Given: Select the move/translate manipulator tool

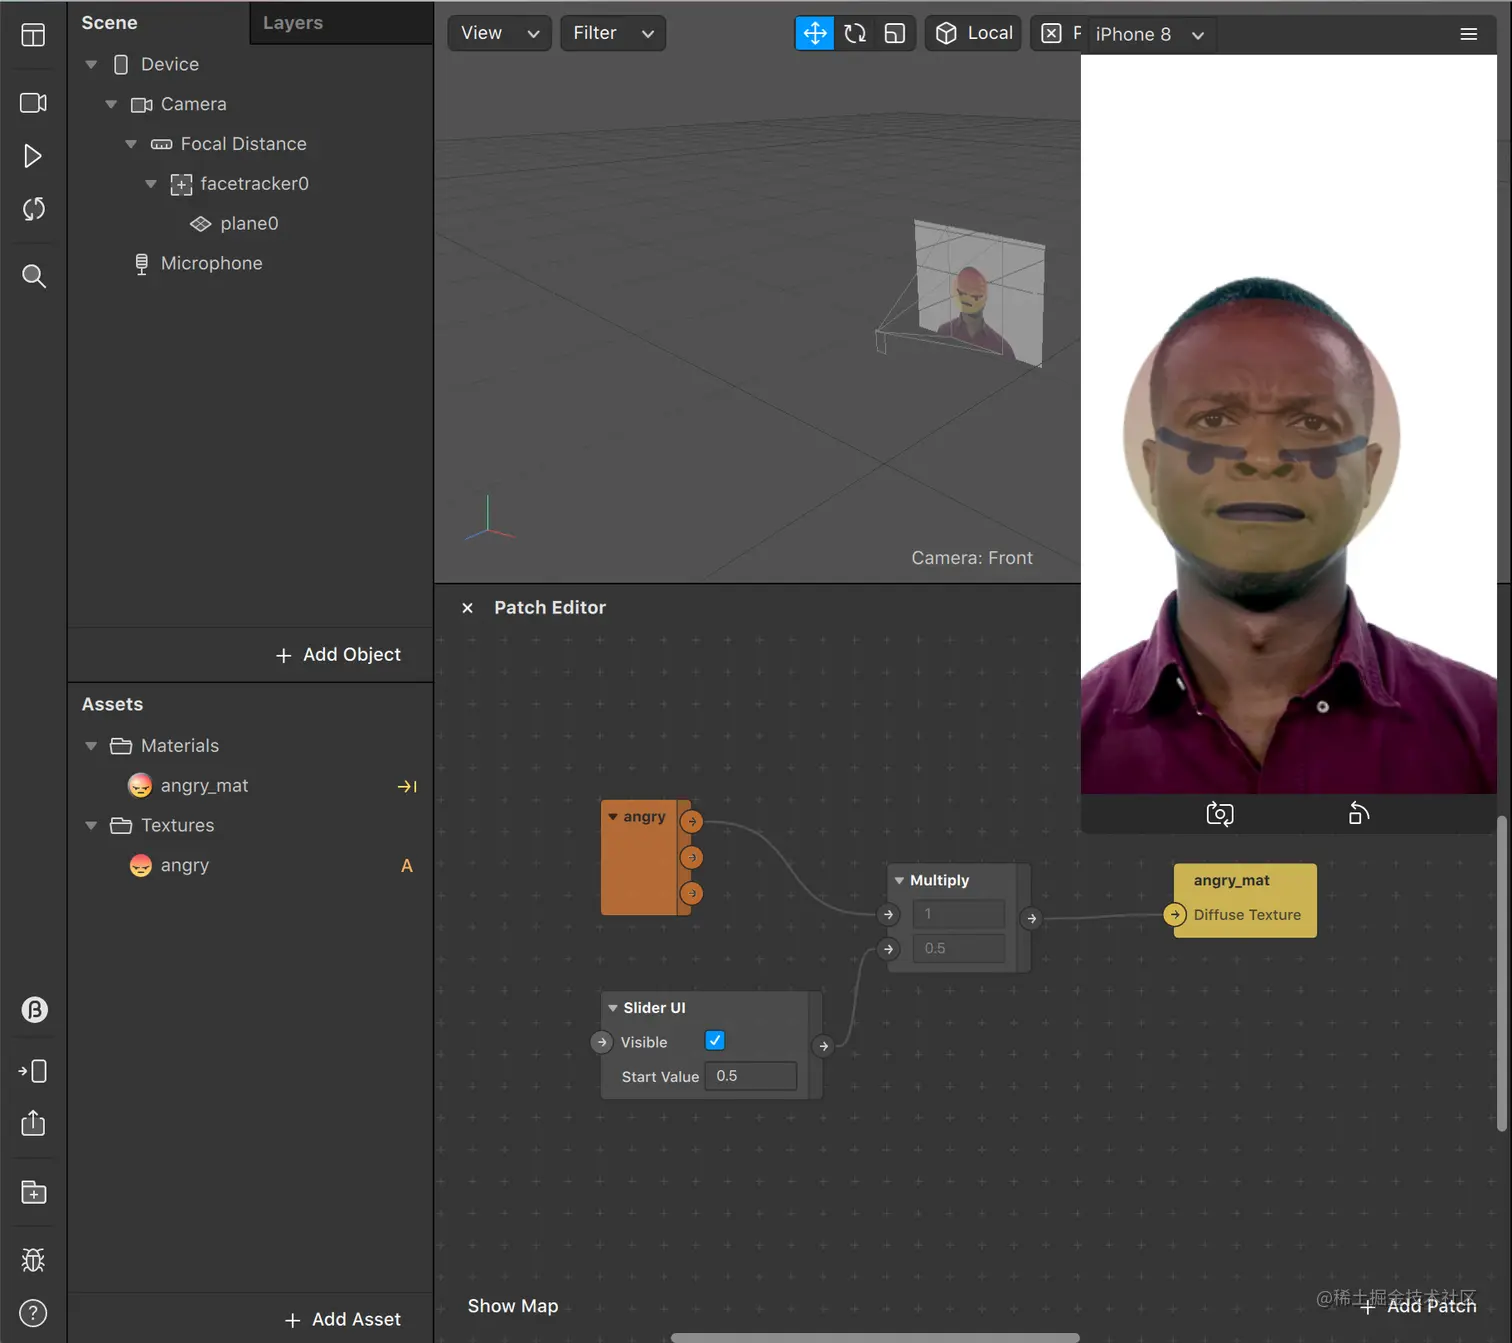Looking at the screenshot, I should click(815, 33).
